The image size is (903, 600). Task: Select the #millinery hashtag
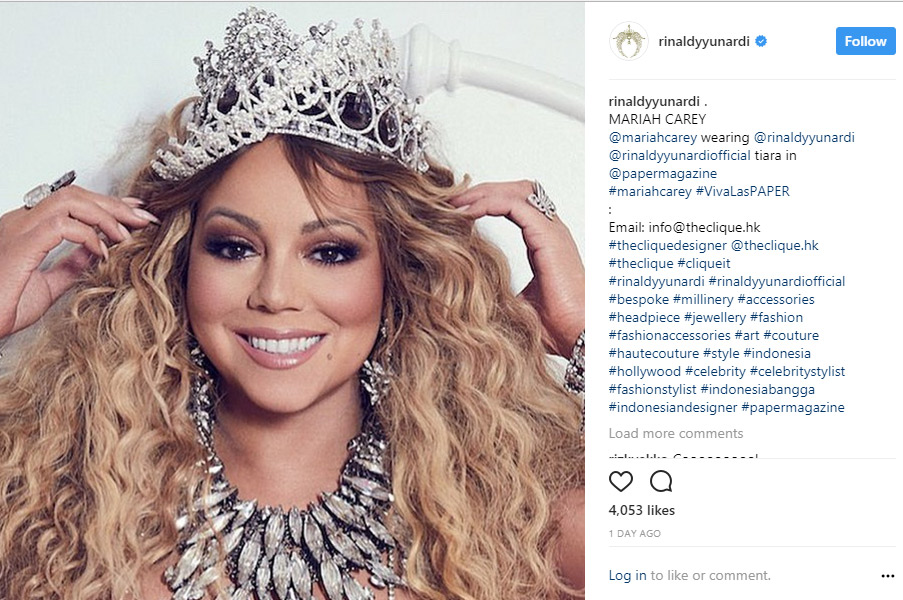703,299
